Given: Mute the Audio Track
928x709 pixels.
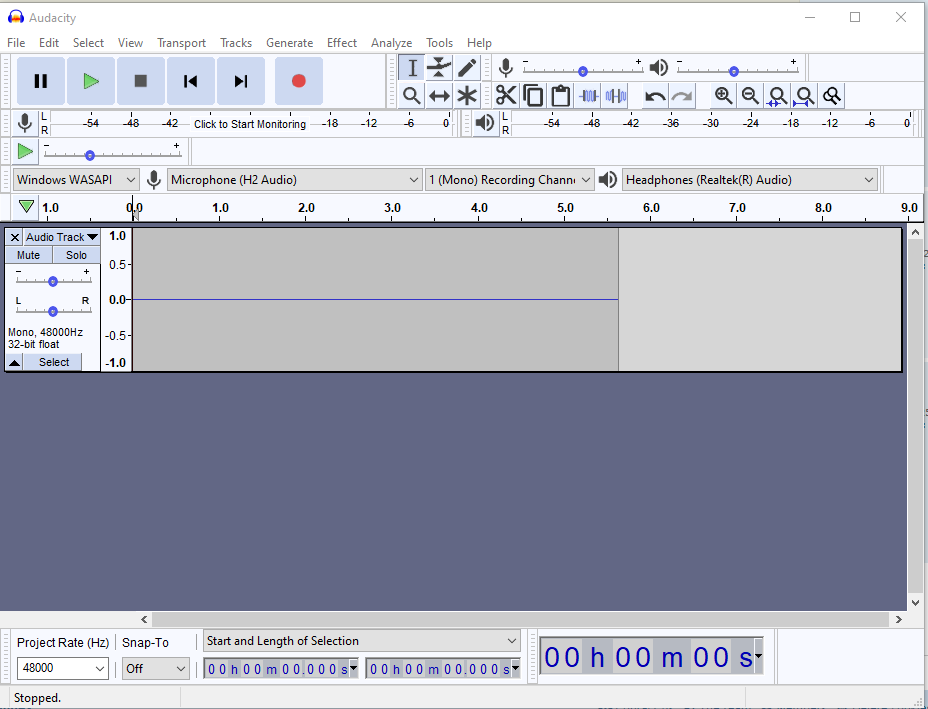Looking at the screenshot, I should click(x=28, y=255).
